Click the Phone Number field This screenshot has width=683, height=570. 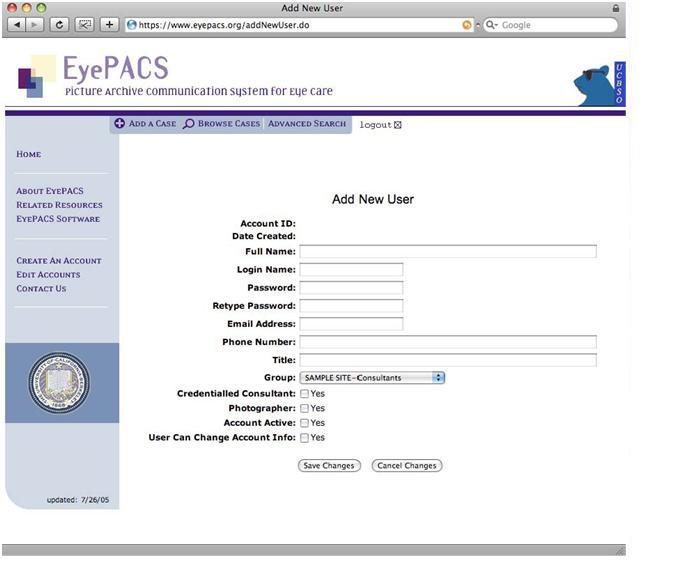point(448,342)
